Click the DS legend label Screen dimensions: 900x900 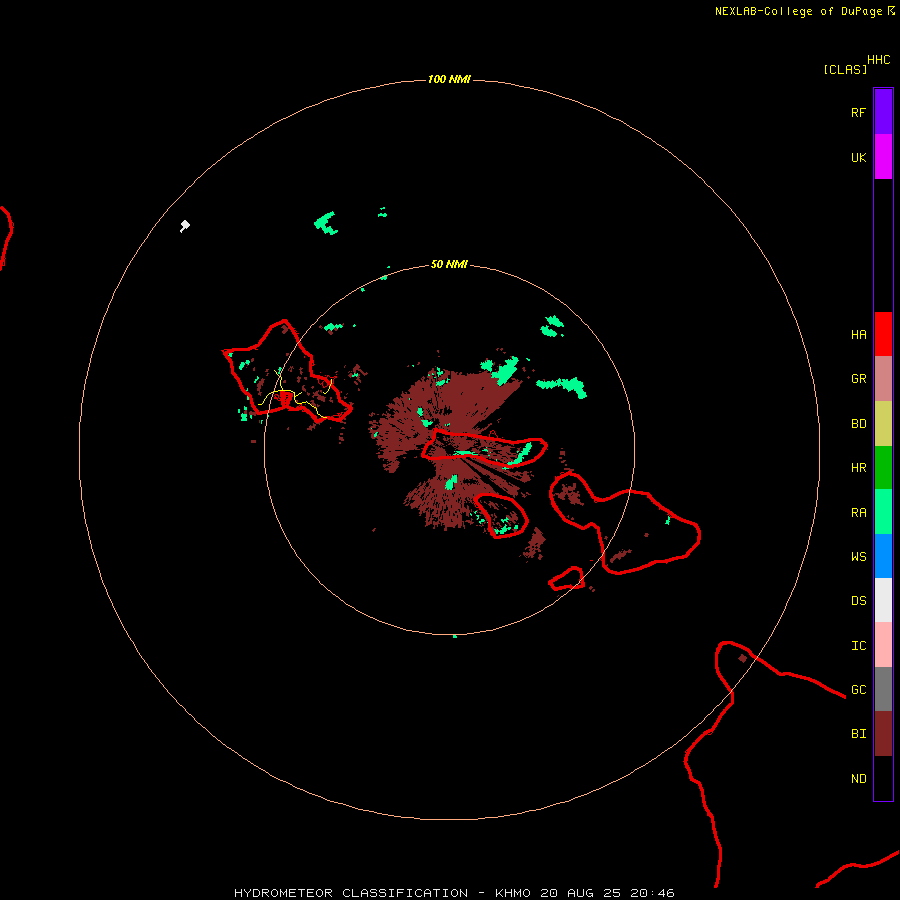[858, 601]
